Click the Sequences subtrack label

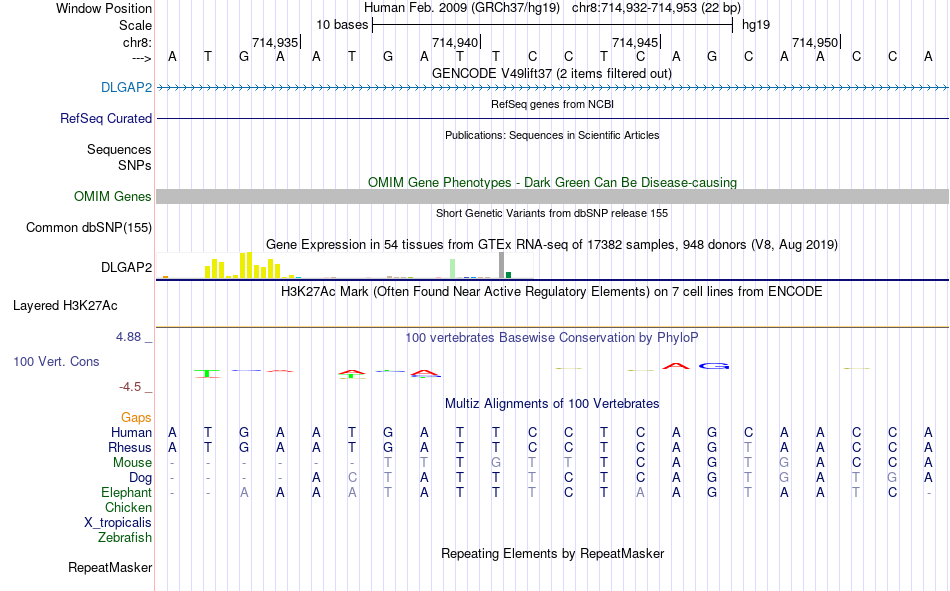tap(119, 149)
